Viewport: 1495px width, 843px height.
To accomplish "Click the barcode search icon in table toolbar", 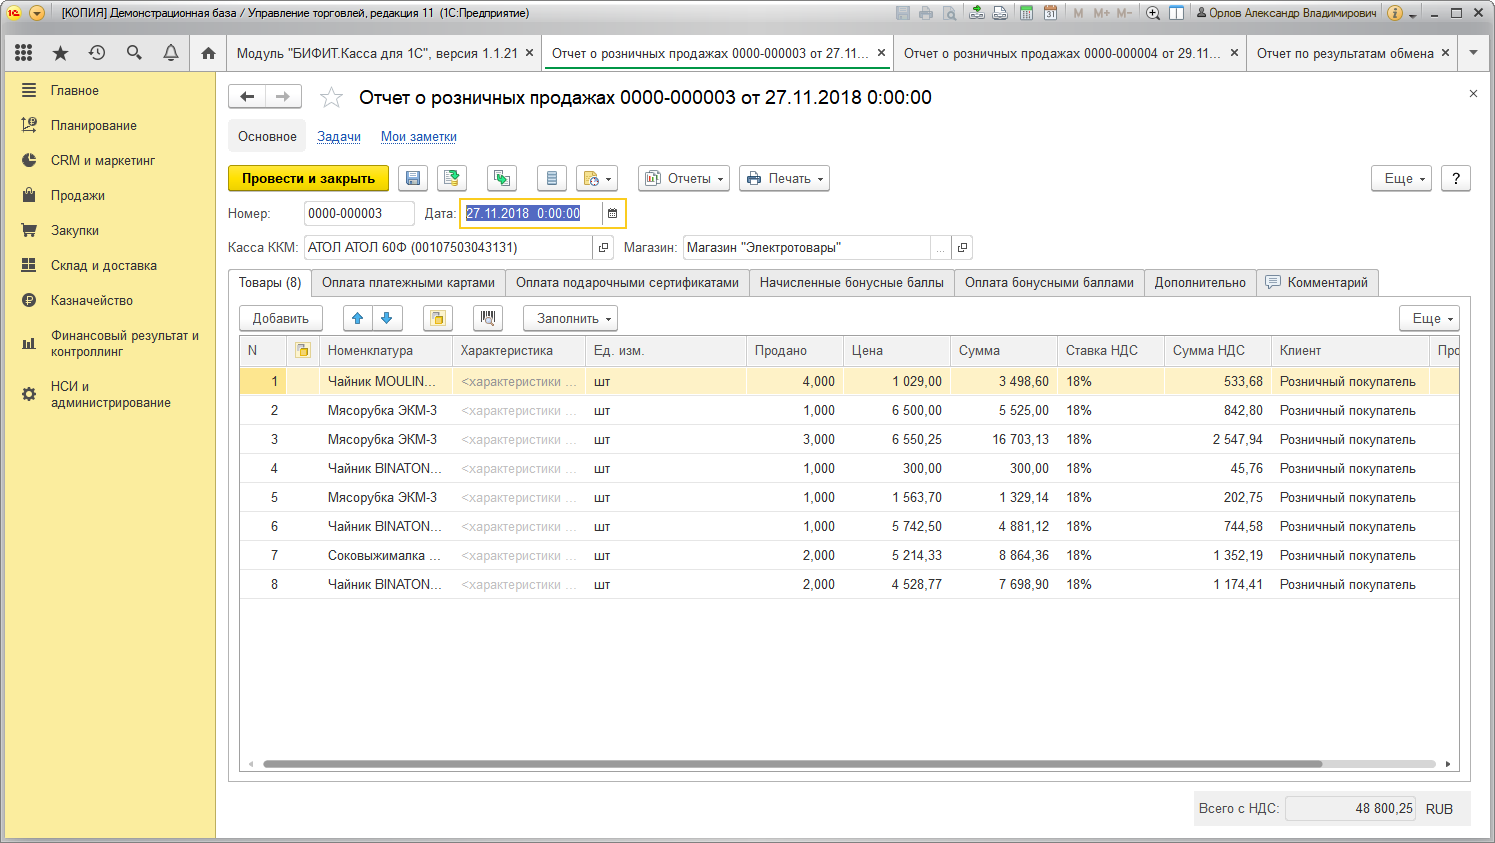I will tap(487, 318).
